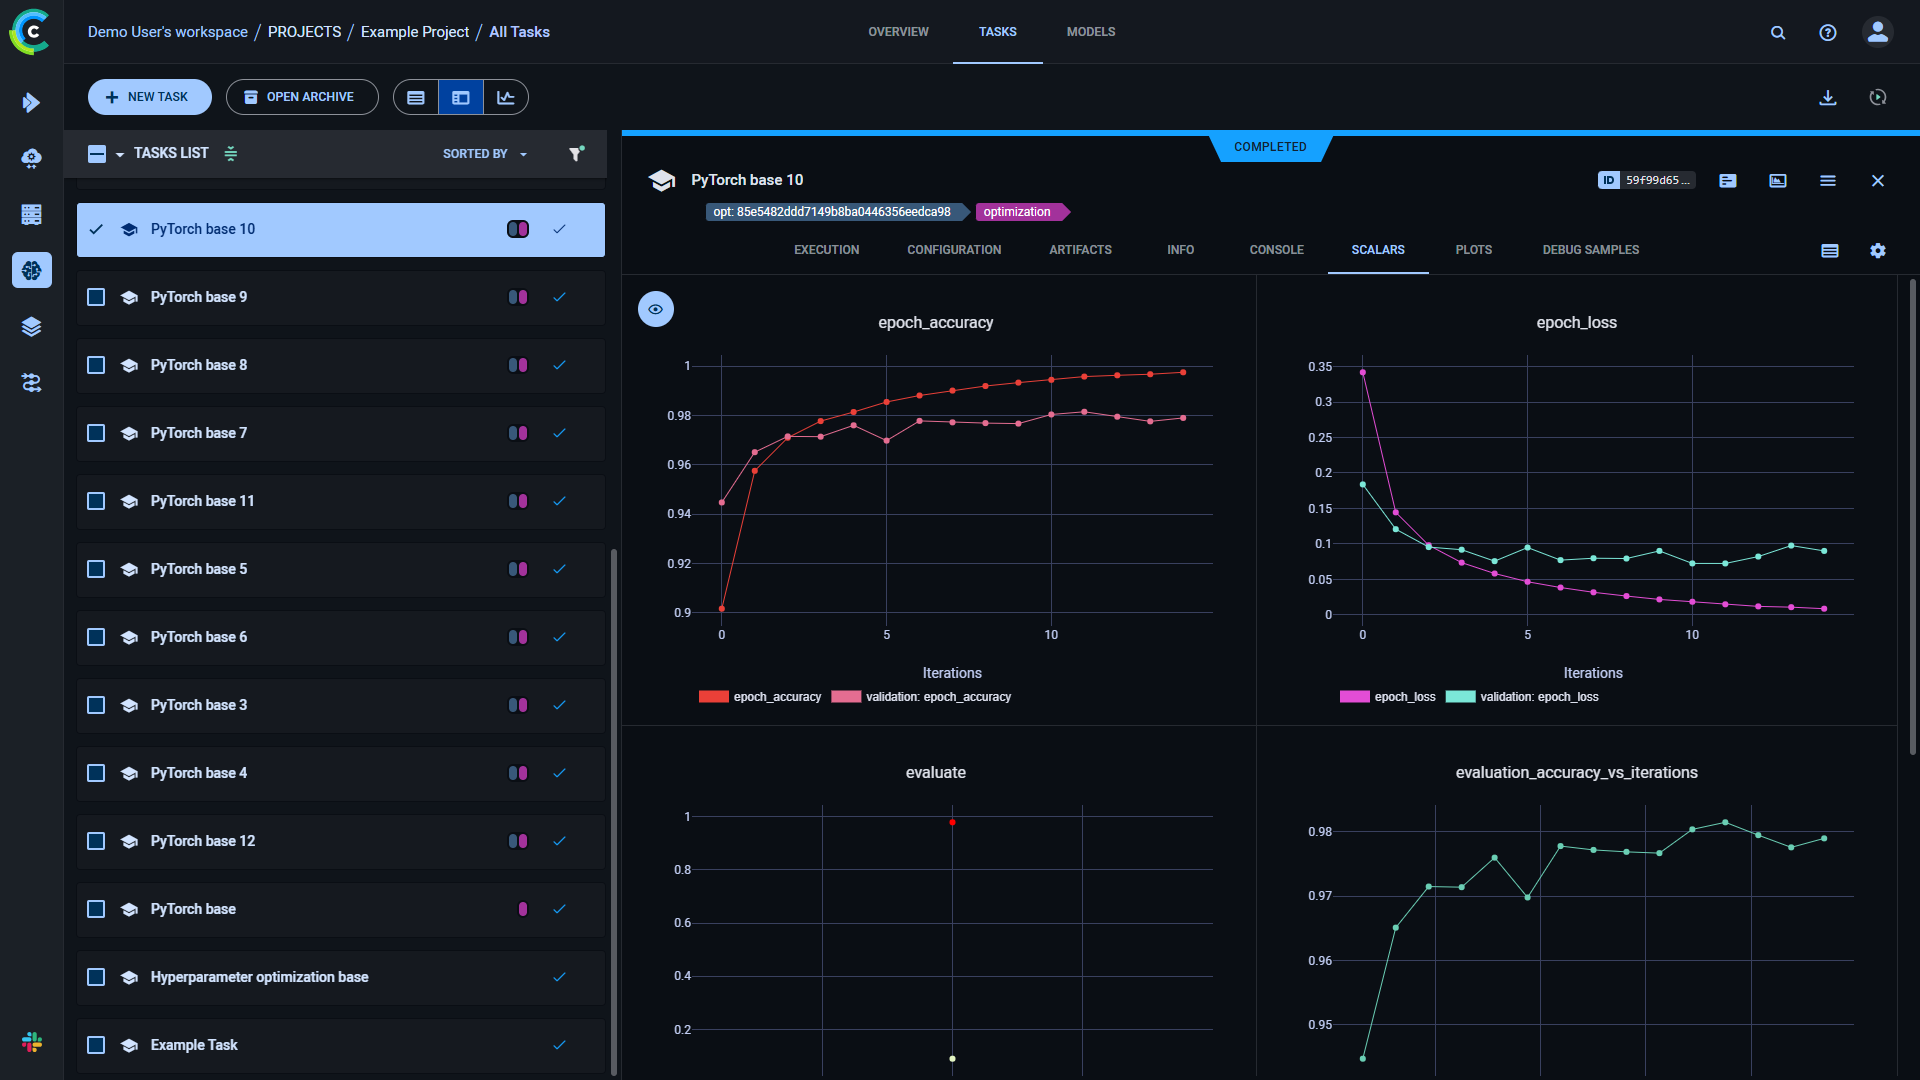Check the PyTorch base 9 checkbox
The width and height of the screenshot is (1920, 1080).
[96, 297]
